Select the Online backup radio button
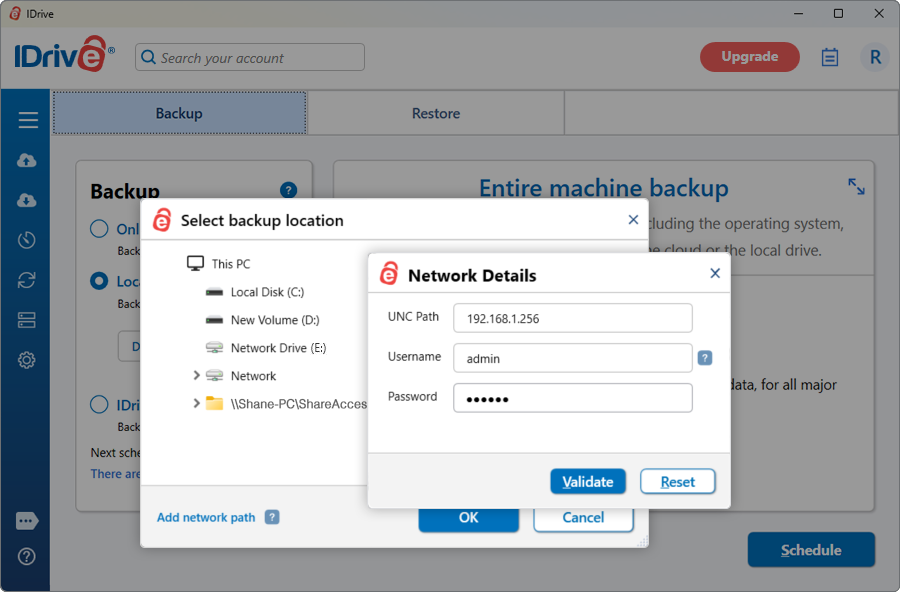 (99, 229)
